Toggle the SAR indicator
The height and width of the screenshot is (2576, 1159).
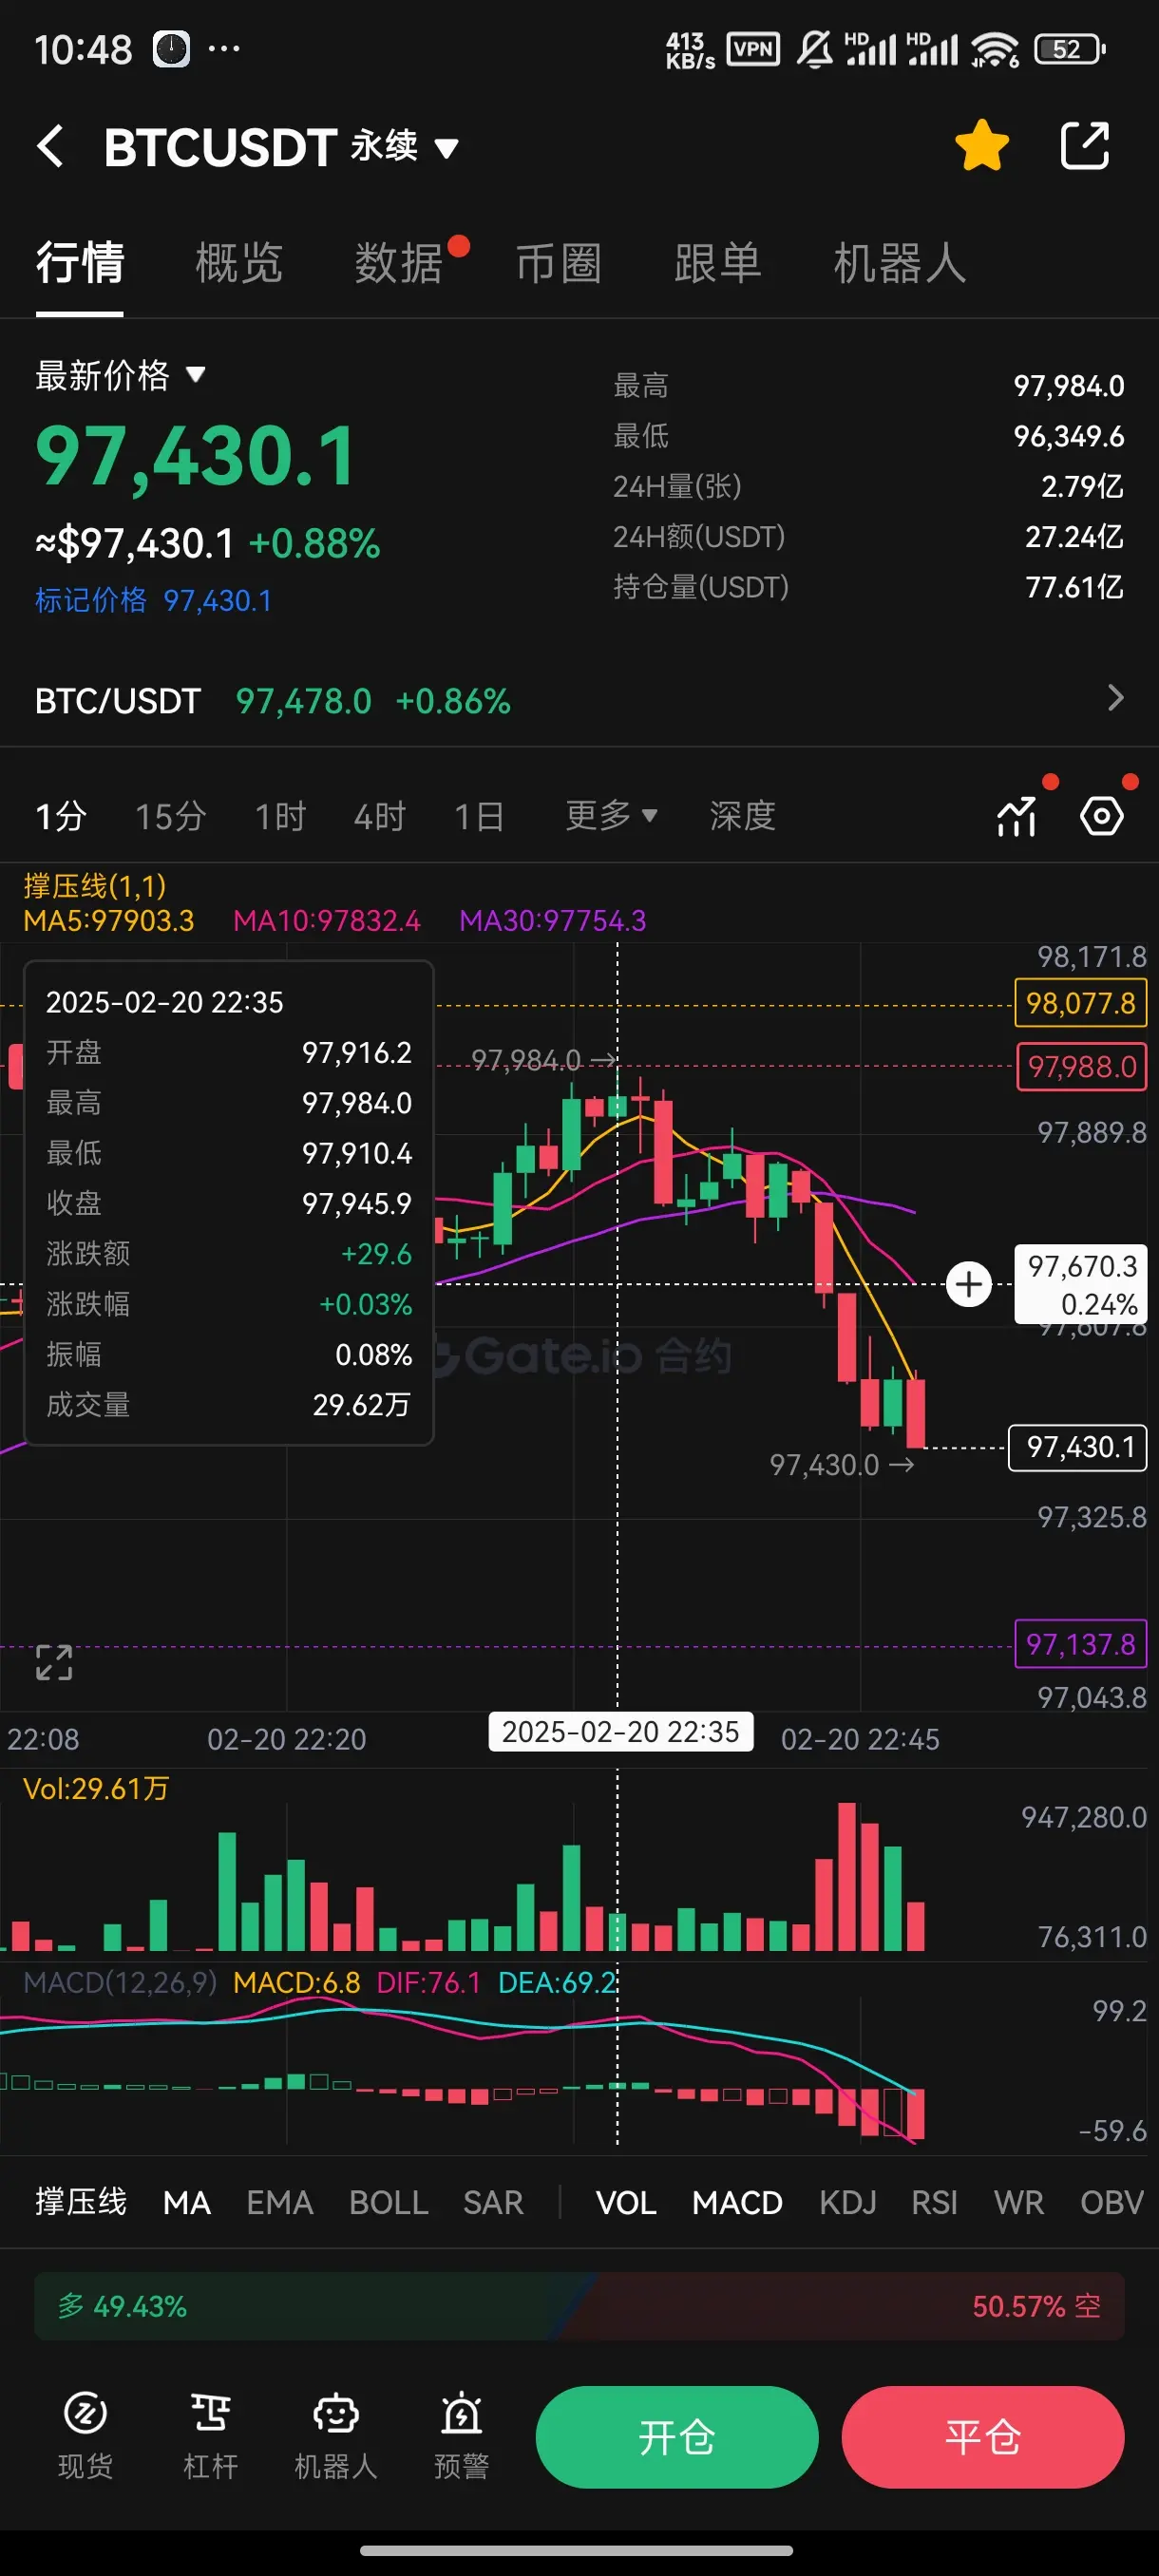pyautogui.click(x=494, y=2202)
